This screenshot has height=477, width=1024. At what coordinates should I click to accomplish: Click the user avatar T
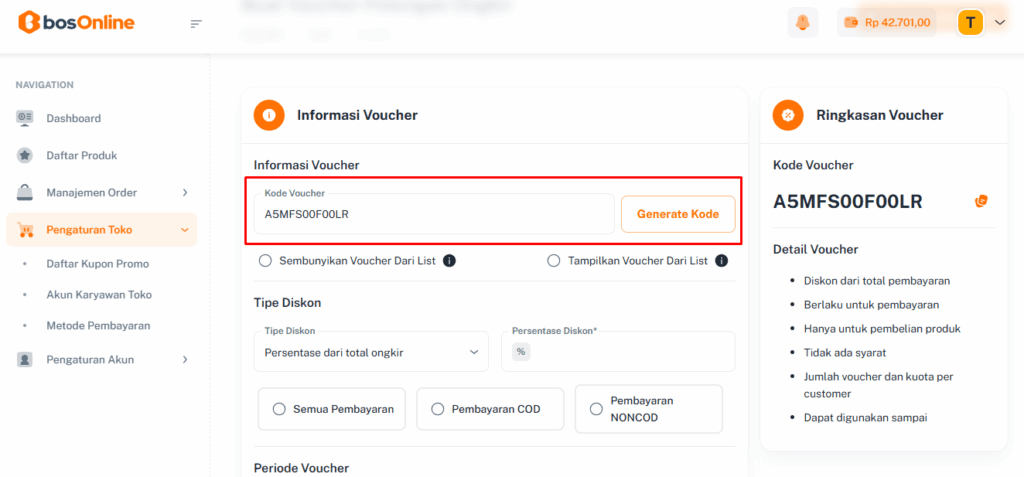[x=970, y=22]
